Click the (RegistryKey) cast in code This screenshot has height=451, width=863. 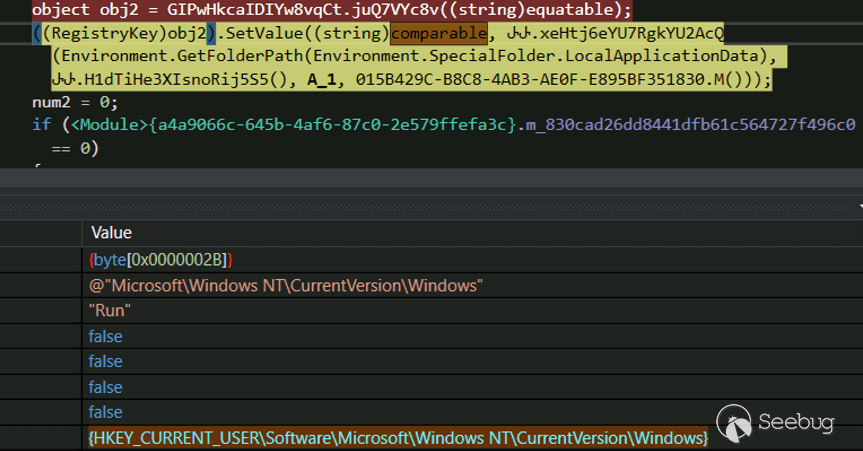[105, 34]
